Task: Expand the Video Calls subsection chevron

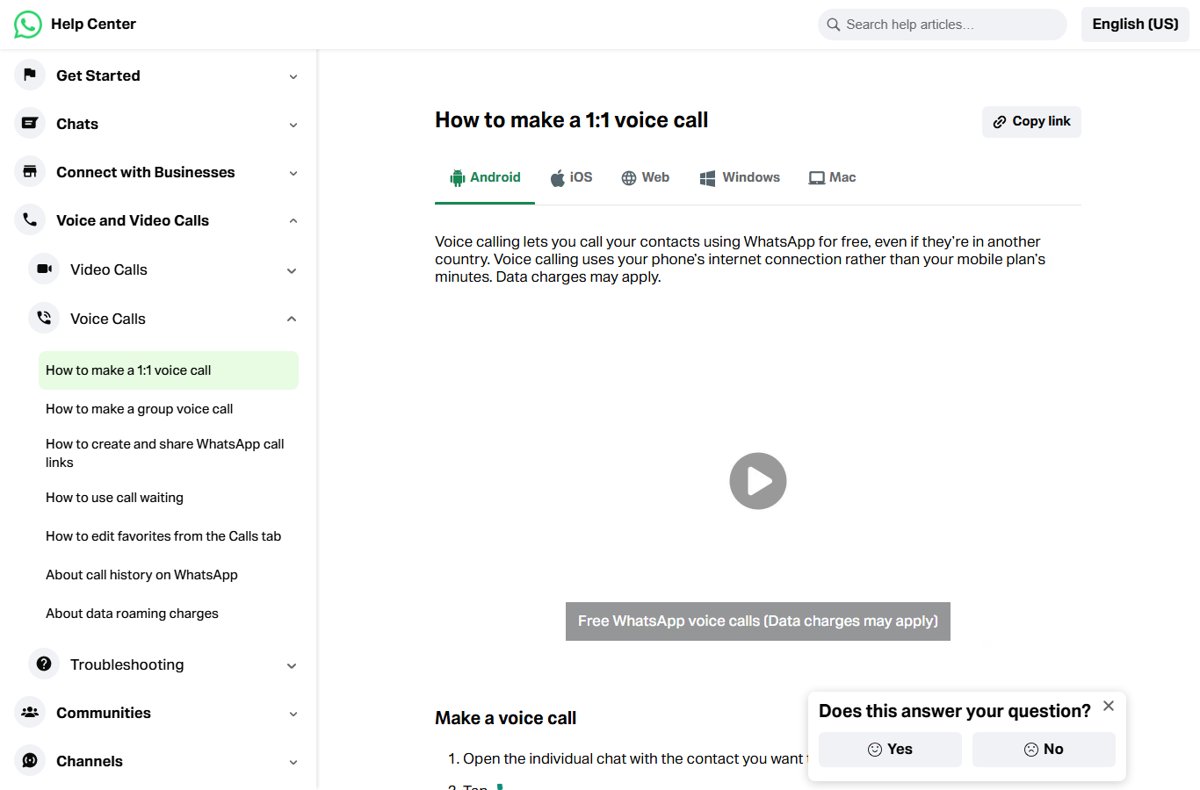Action: coord(291,270)
